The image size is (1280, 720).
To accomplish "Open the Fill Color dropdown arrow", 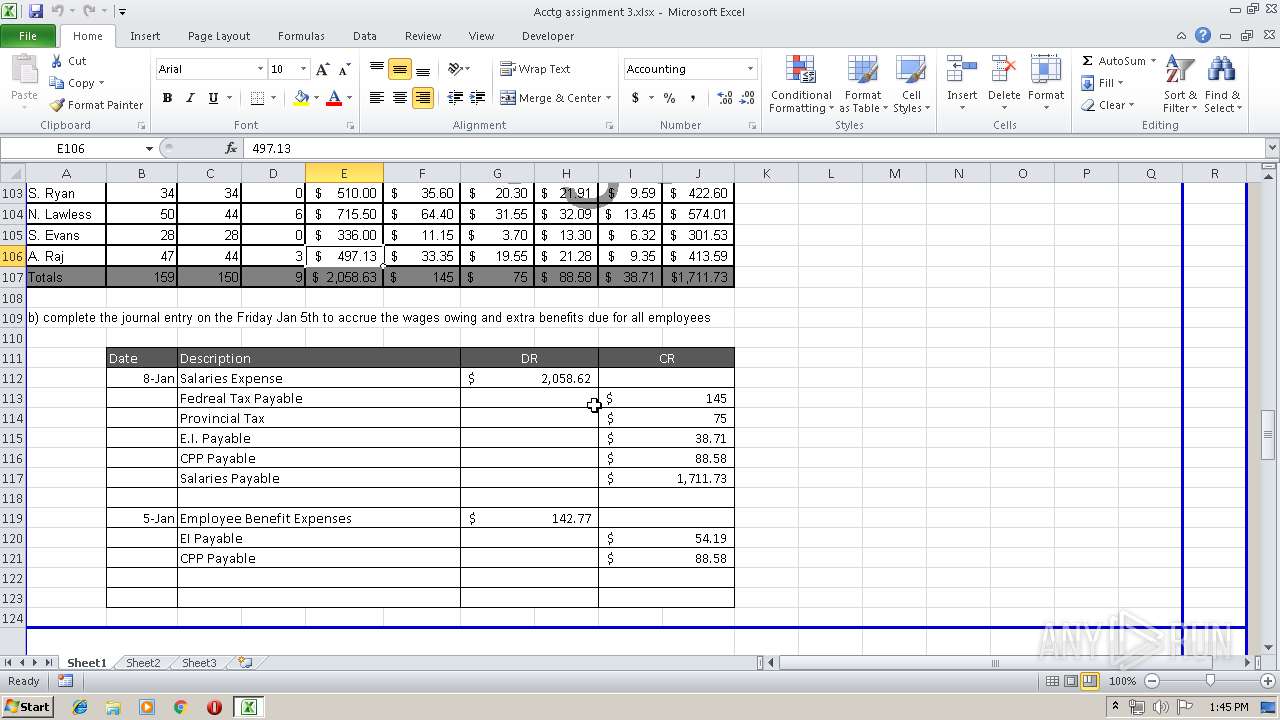I will coord(316,98).
